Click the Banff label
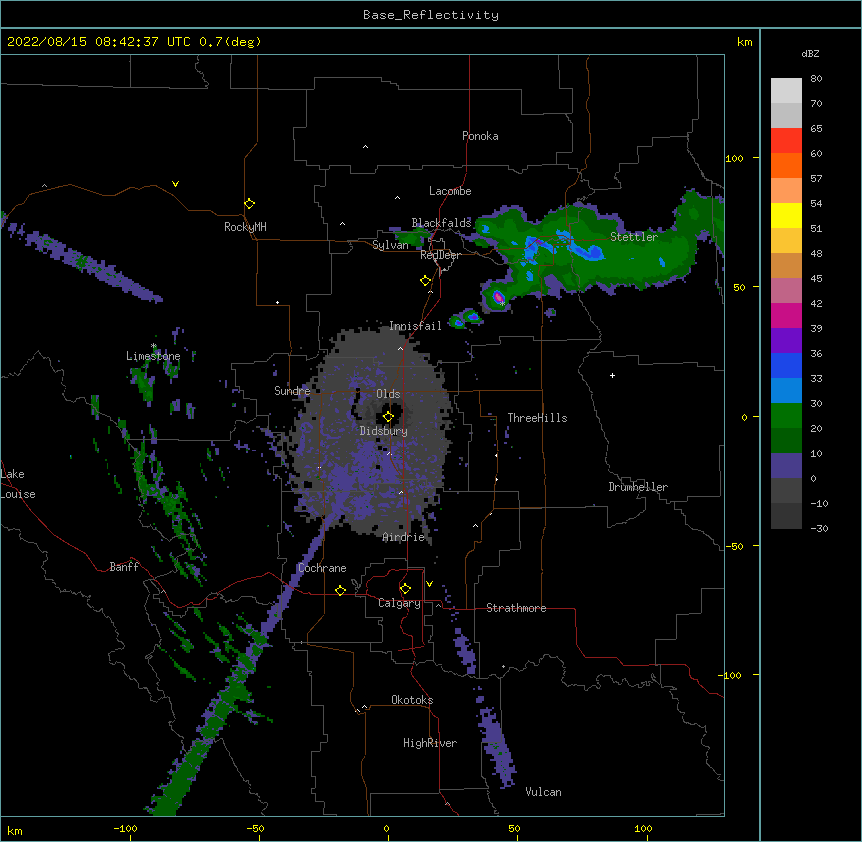 tap(124, 567)
